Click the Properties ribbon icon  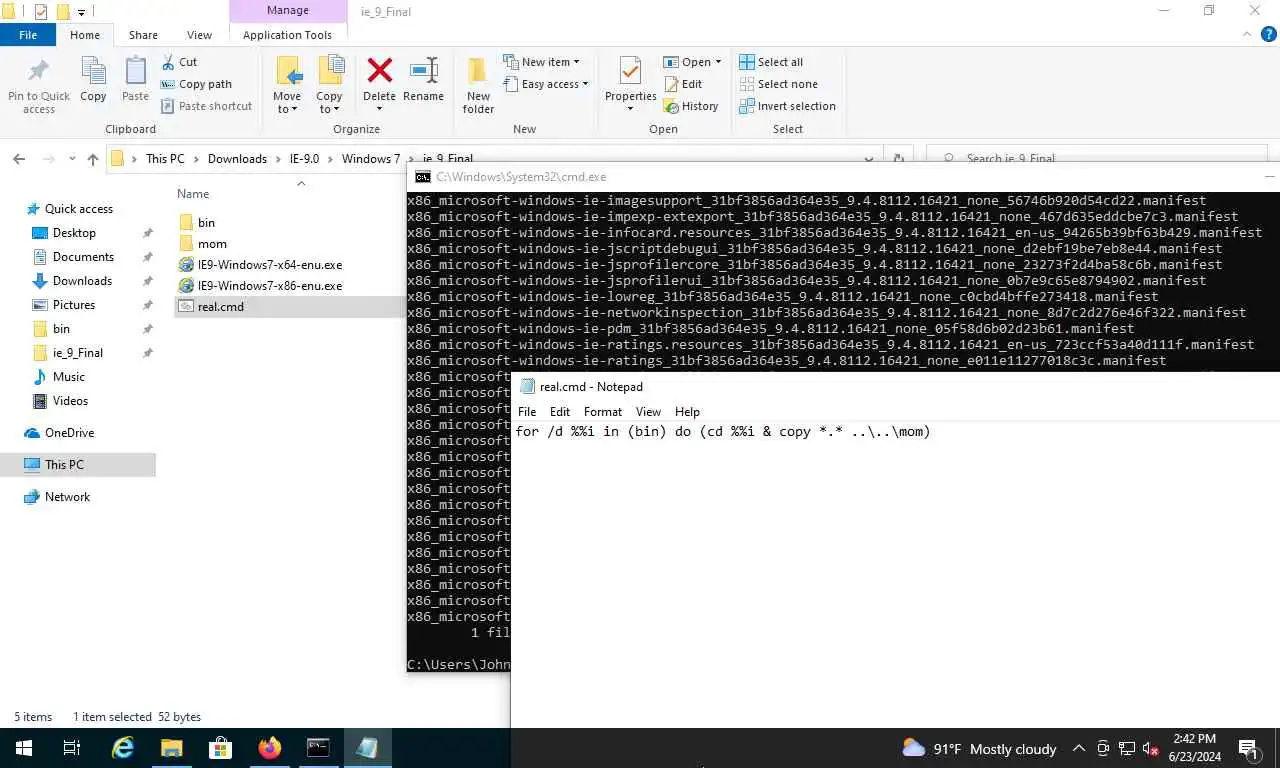click(x=630, y=71)
